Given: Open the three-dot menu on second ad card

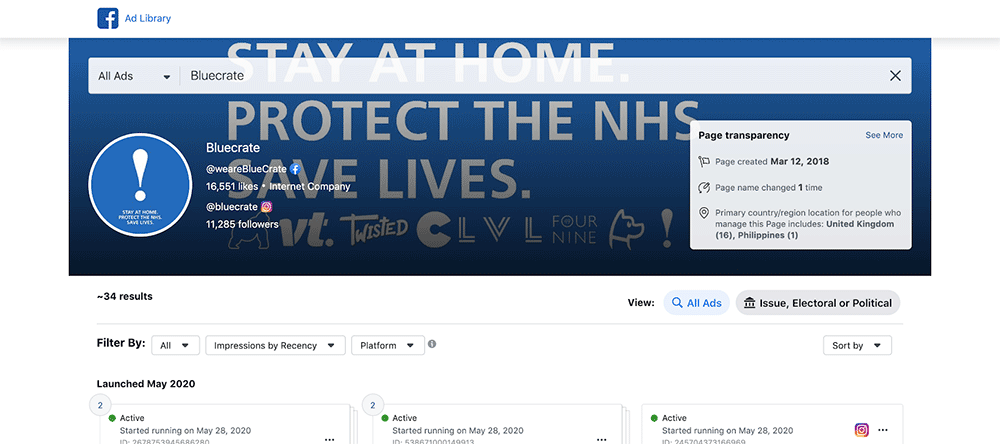Looking at the screenshot, I should (x=602, y=438).
